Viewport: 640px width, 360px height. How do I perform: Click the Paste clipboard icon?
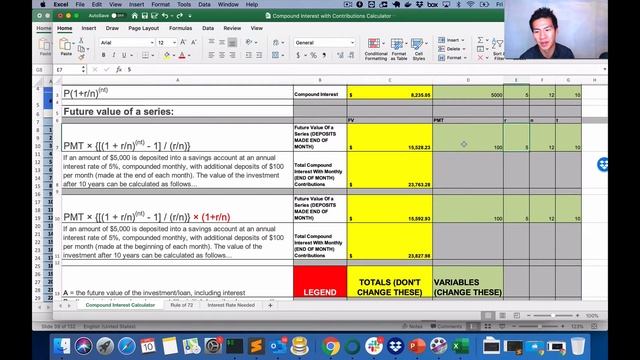[x=65, y=44]
